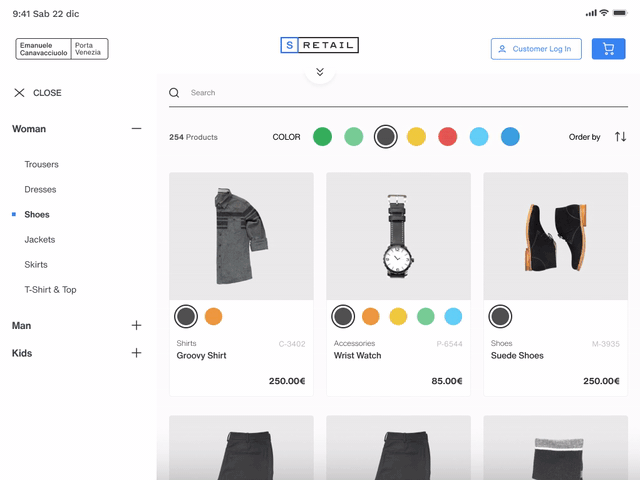Select orange color for Groovy Shirt

[x=213, y=317]
